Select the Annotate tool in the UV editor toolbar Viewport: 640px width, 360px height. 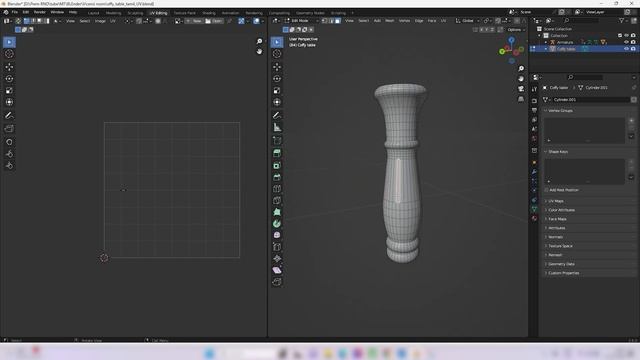tap(9, 116)
